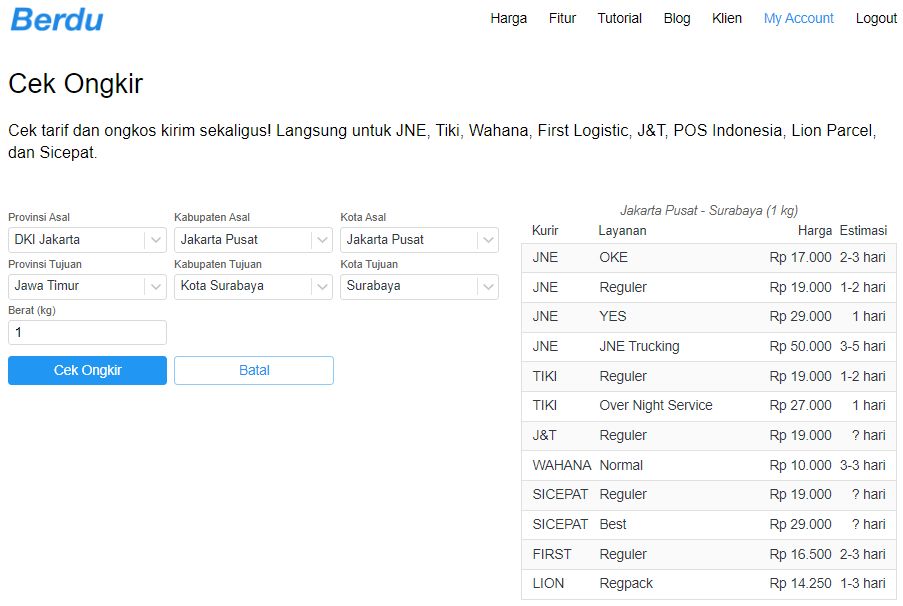Image resolution: width=903 pixels, height=606 pixels.
Task: Click the Layanan column header
Action: [622, 231]
